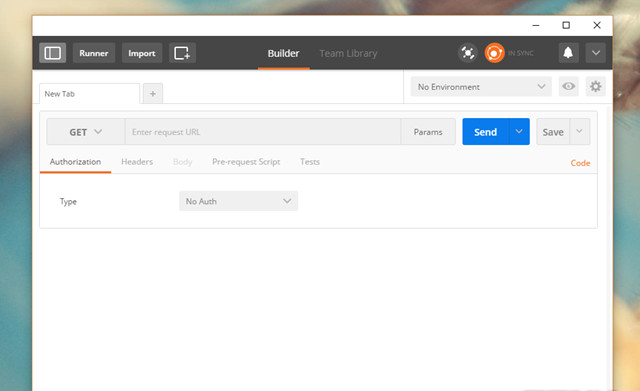
Task: Open environment quick look eye icon
Action: 569,87
